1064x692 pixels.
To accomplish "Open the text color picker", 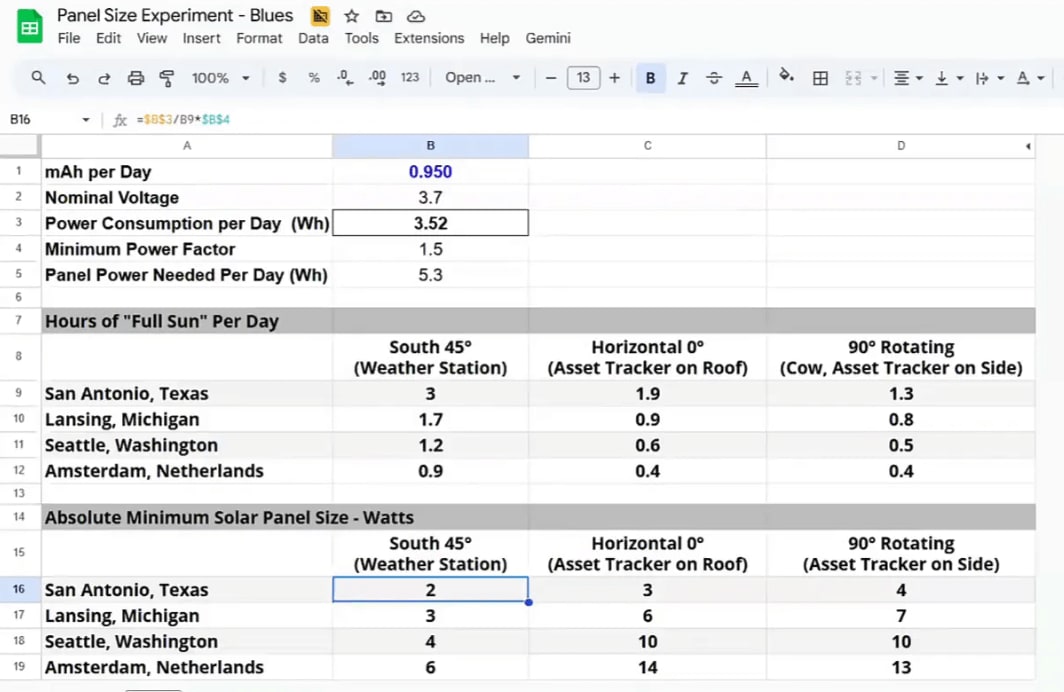I will 747,77.
